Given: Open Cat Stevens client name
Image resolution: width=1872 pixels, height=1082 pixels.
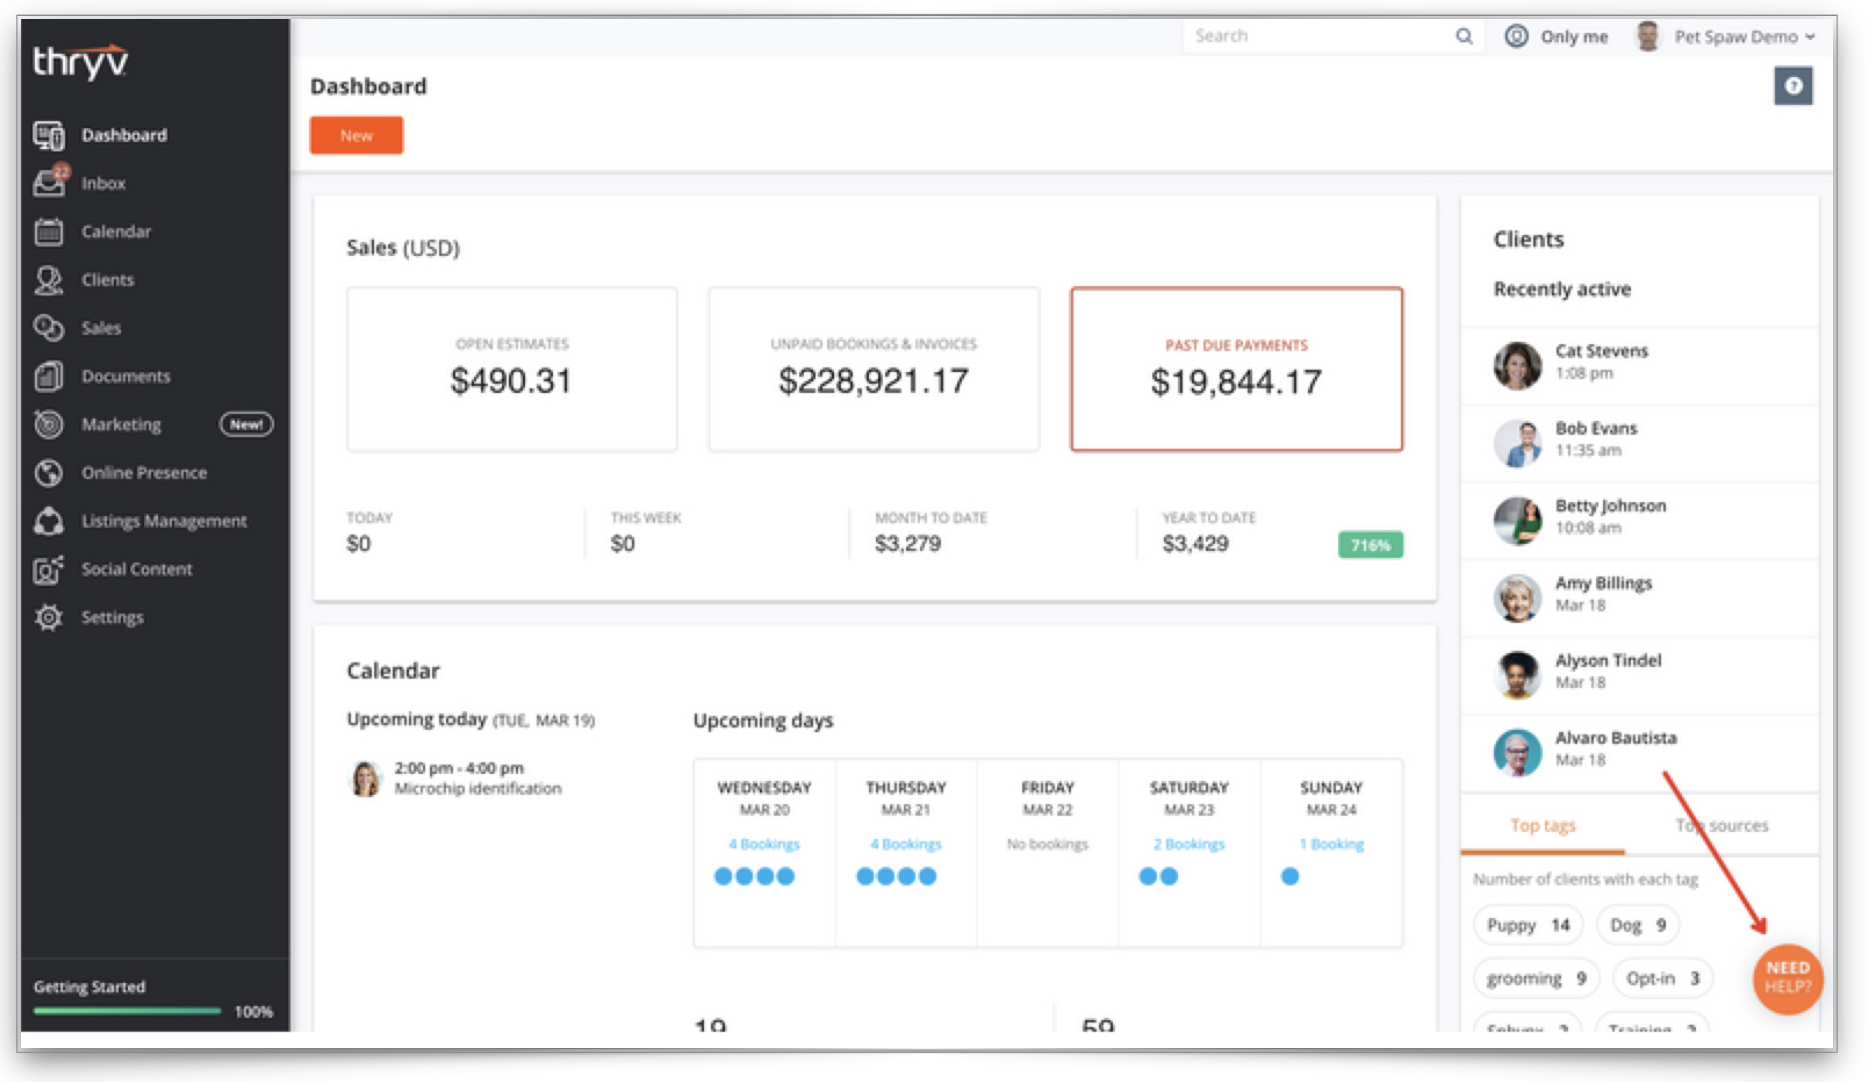Looking at the screenshot, I should pos(1601,351).
